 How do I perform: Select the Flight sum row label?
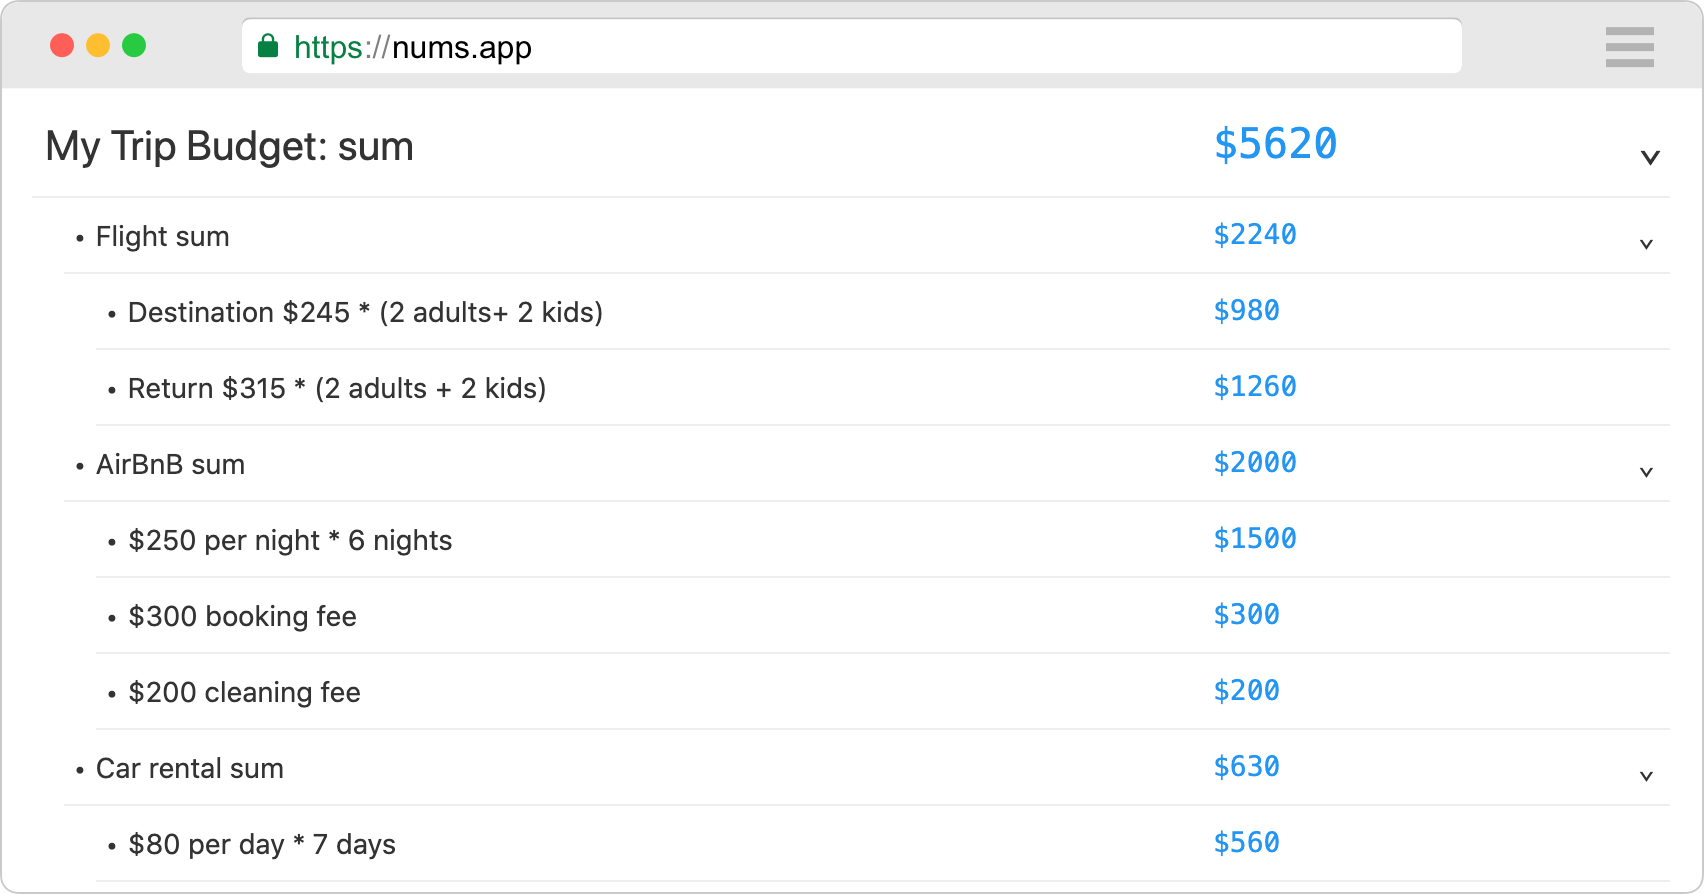(162, 237)
